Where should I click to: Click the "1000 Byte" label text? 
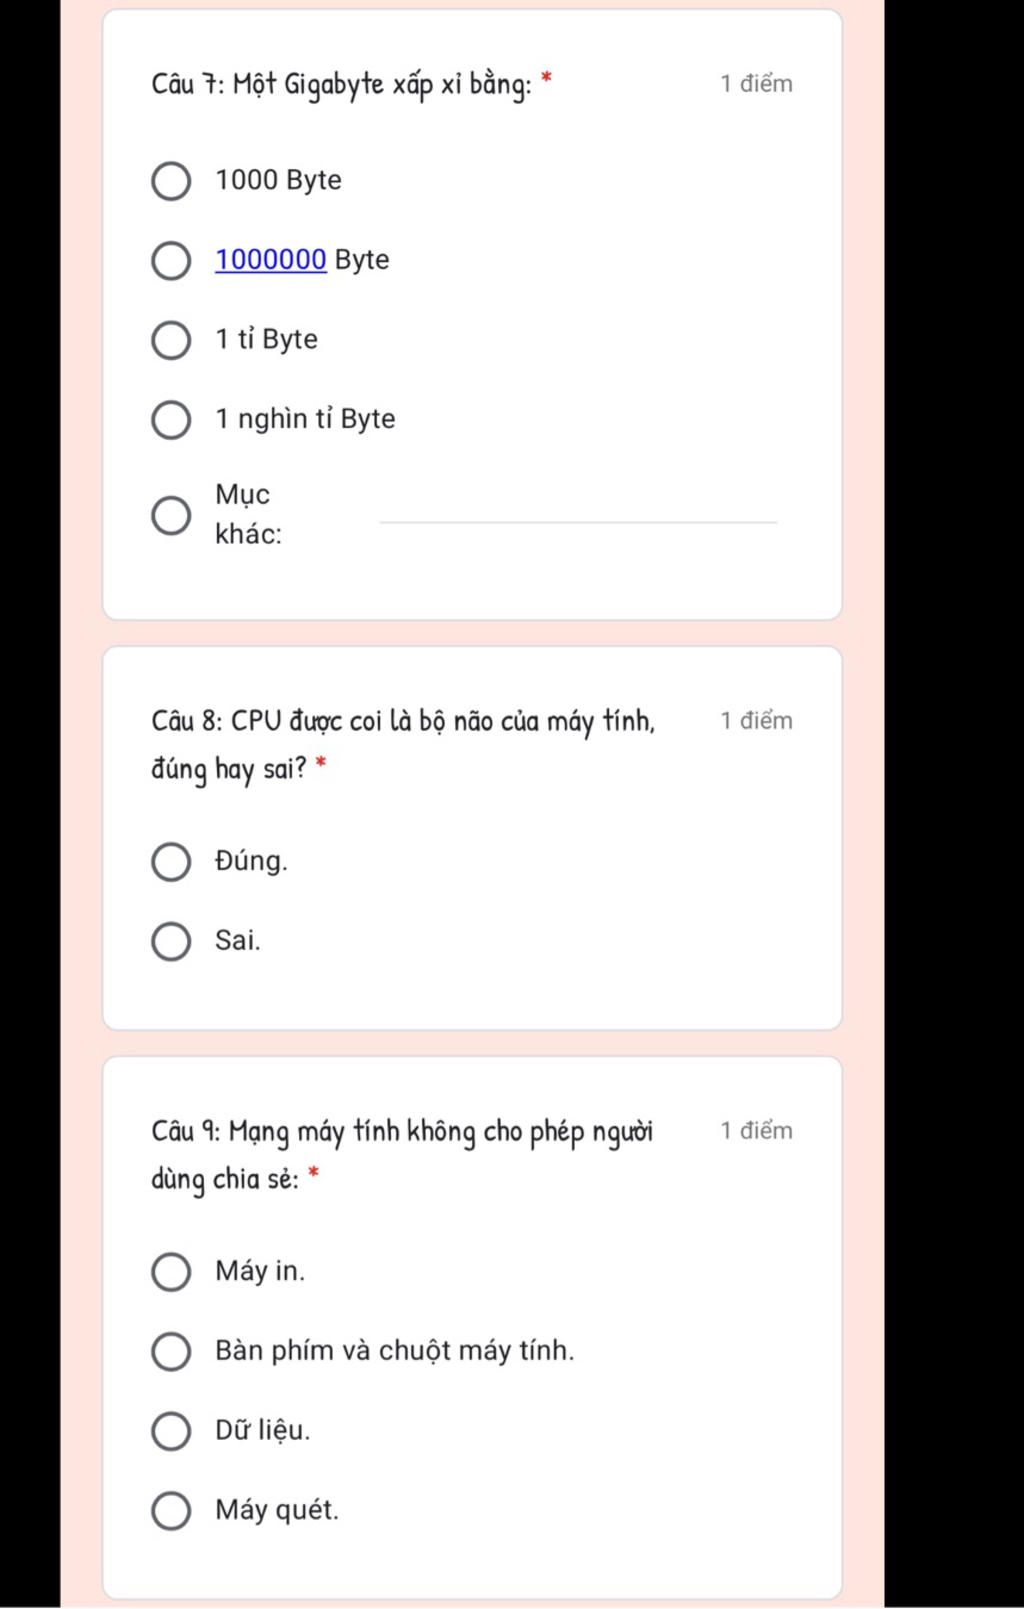pos(278,180)
